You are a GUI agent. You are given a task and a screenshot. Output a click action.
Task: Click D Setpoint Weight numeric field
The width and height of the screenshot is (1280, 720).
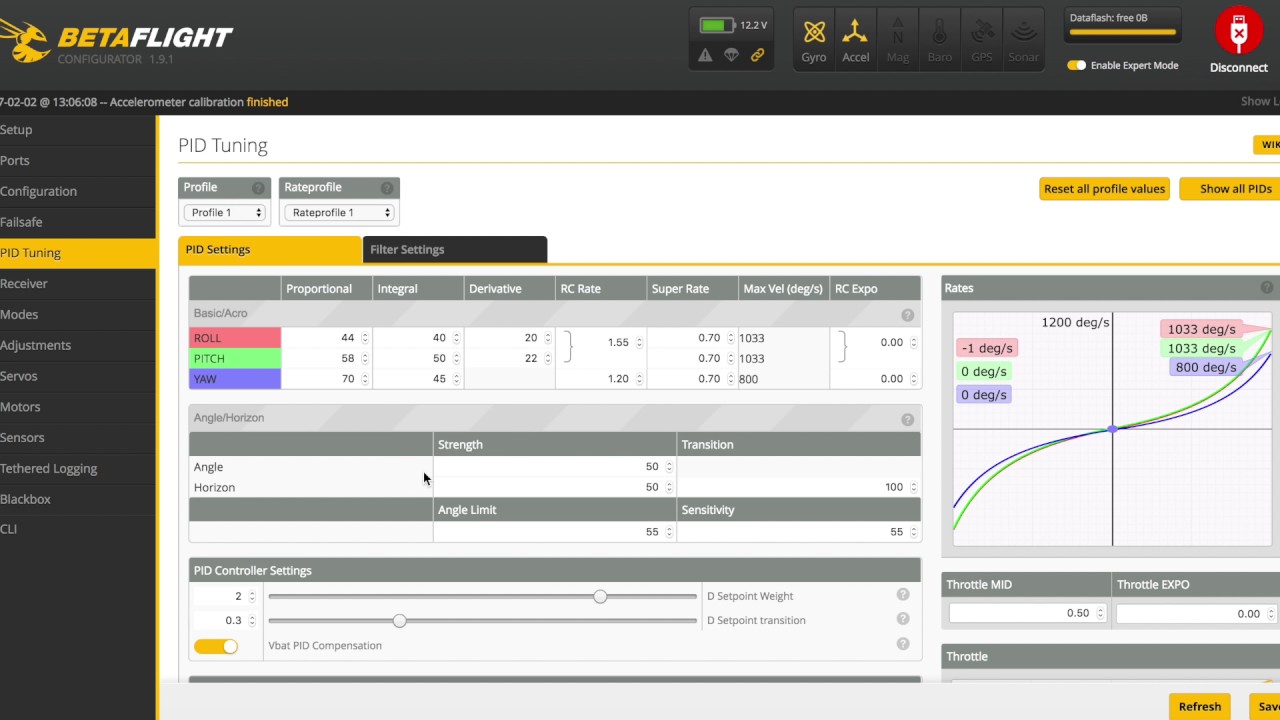click(225, 596)
